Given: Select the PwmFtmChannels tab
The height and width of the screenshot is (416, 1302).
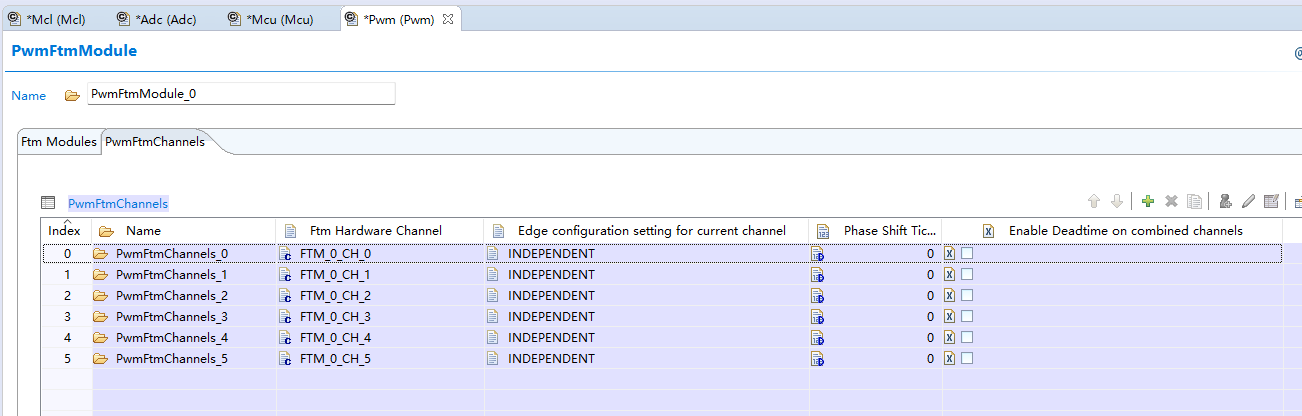Looking at the screenshot, I should [x=155, y=142].
